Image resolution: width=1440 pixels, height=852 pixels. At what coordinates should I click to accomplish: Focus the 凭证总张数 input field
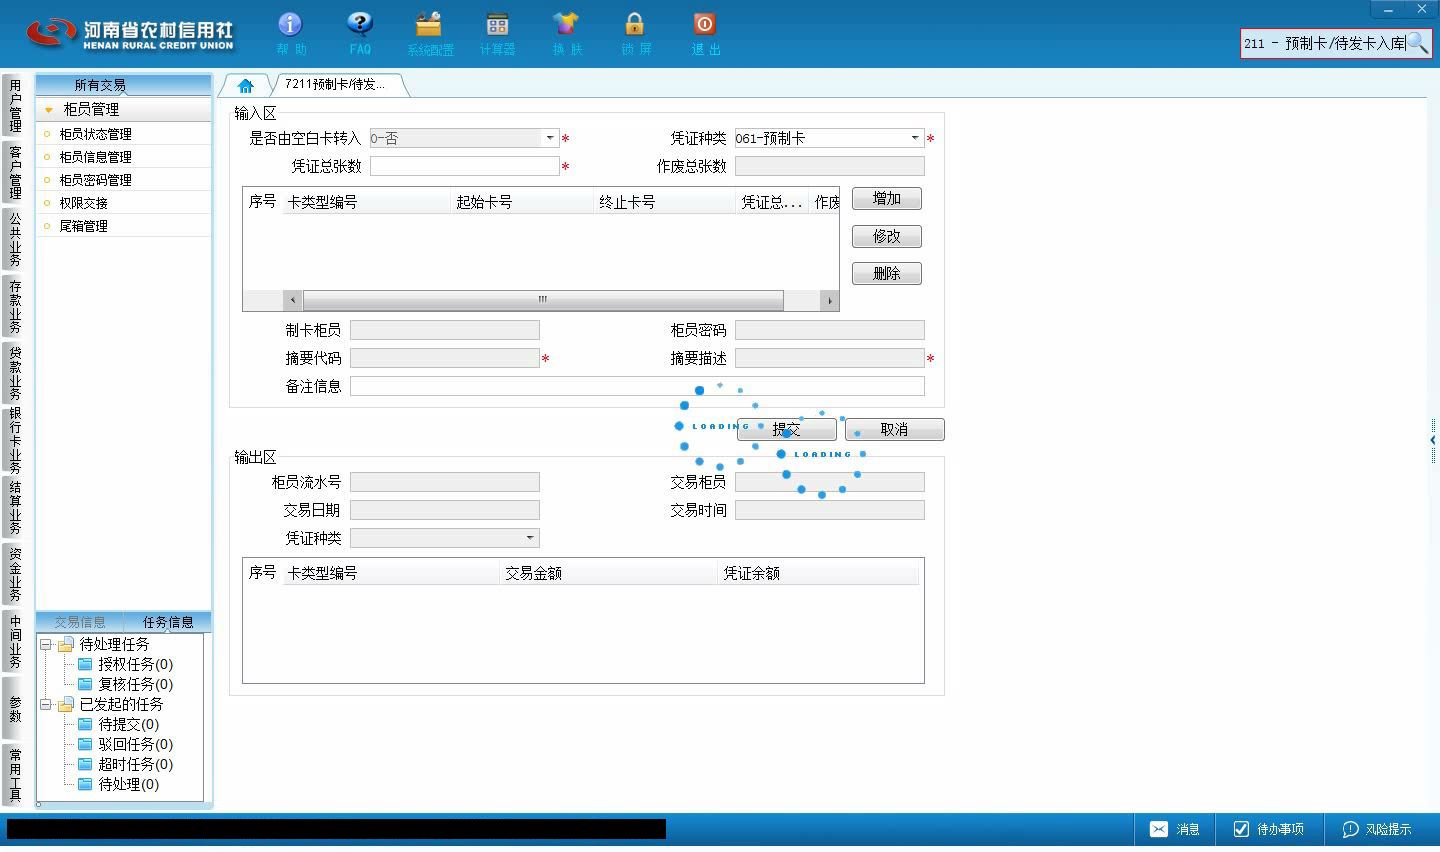click(465, 166)
